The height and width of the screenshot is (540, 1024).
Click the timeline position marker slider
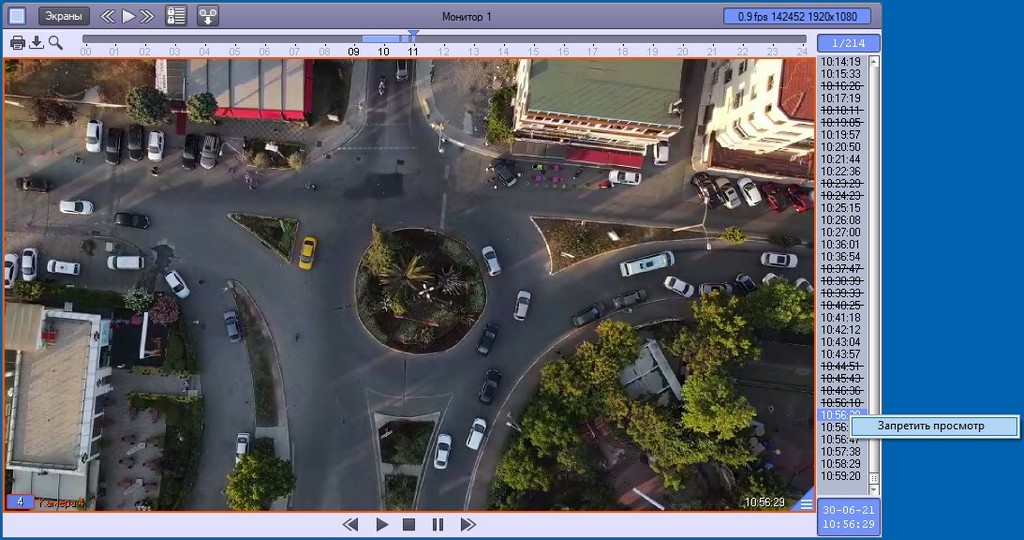(412, 37)
